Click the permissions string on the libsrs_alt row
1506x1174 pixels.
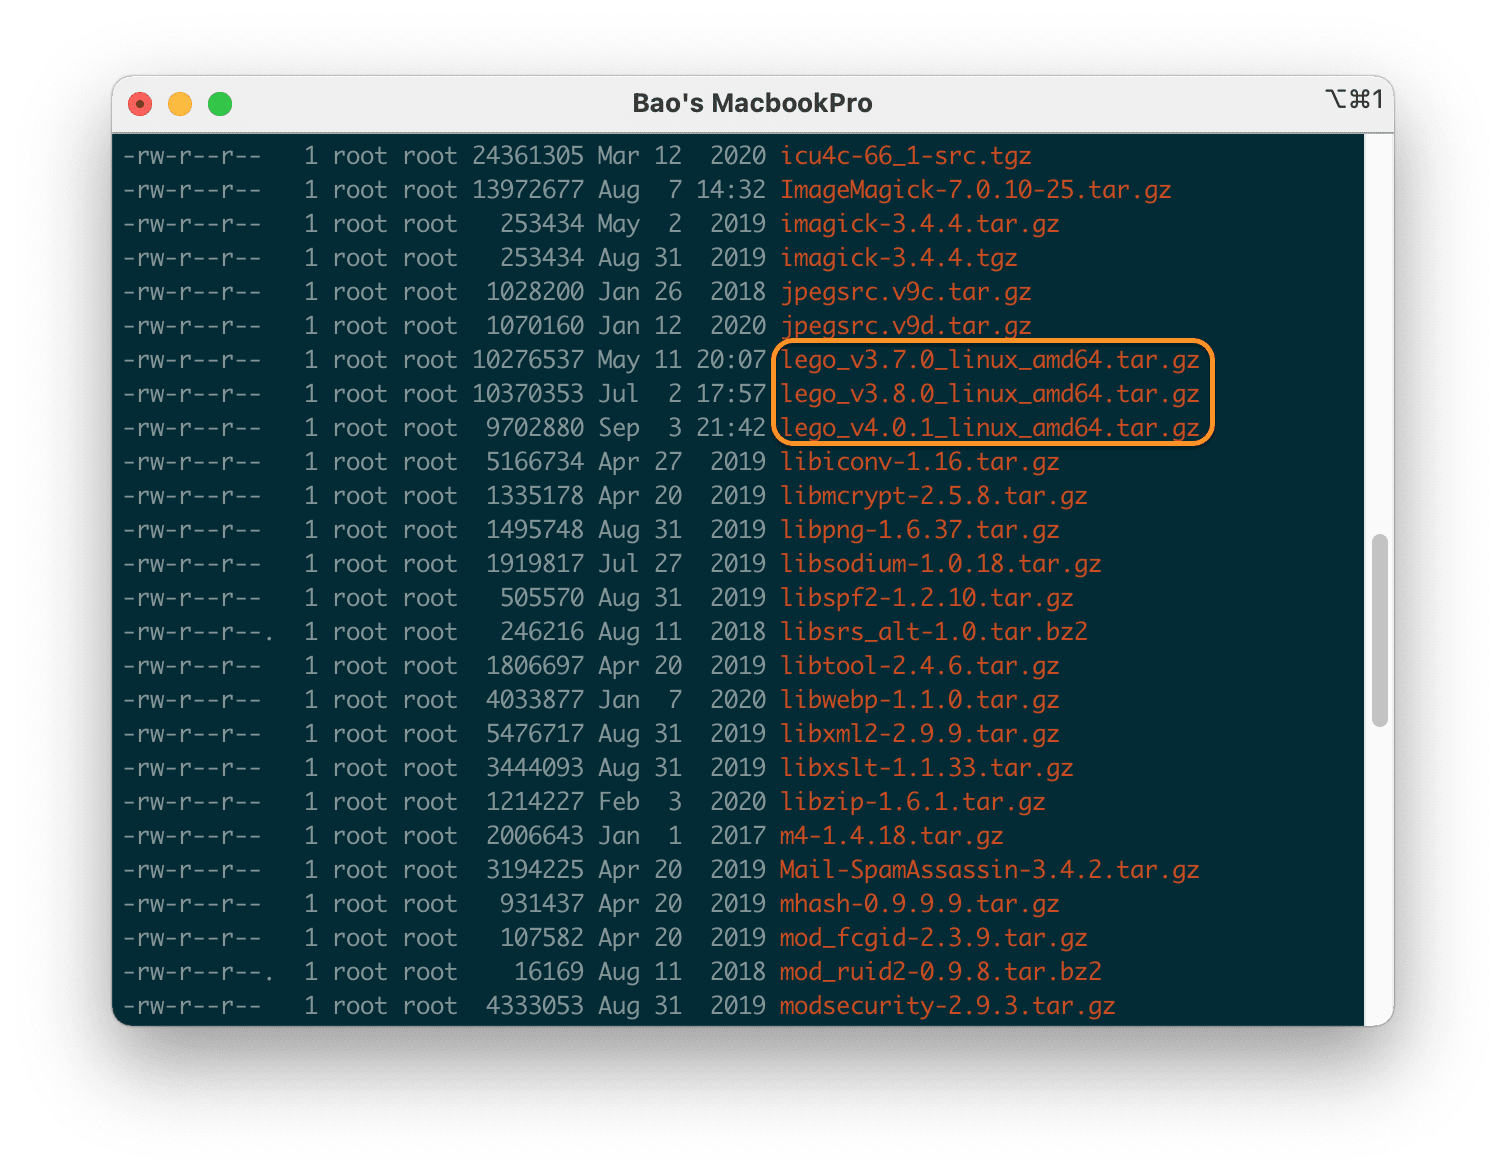[198, 633]
